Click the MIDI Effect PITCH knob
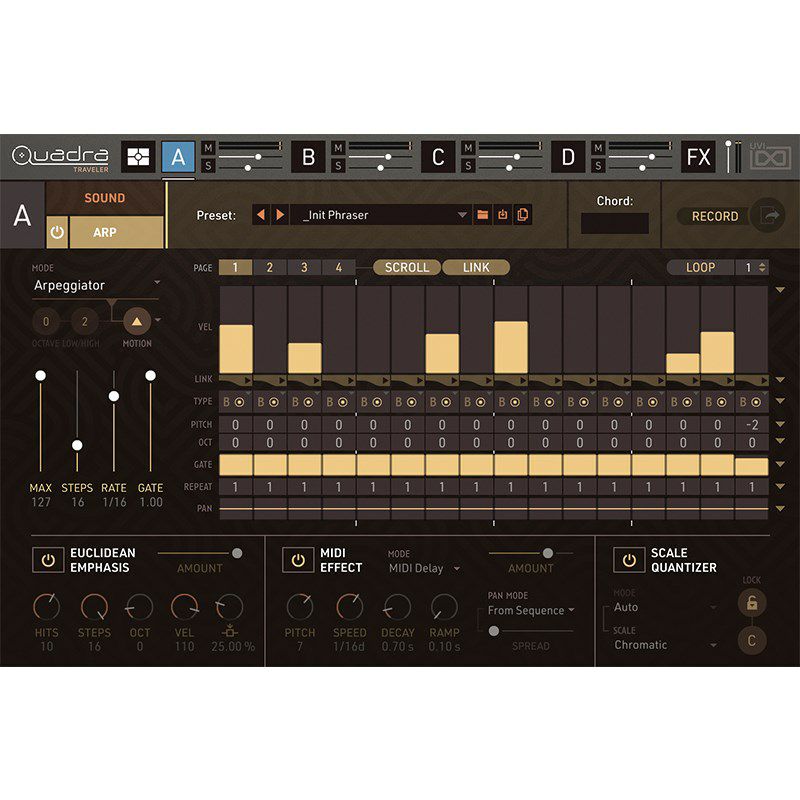Screen dimensions: 800x800 click(300, 607)
